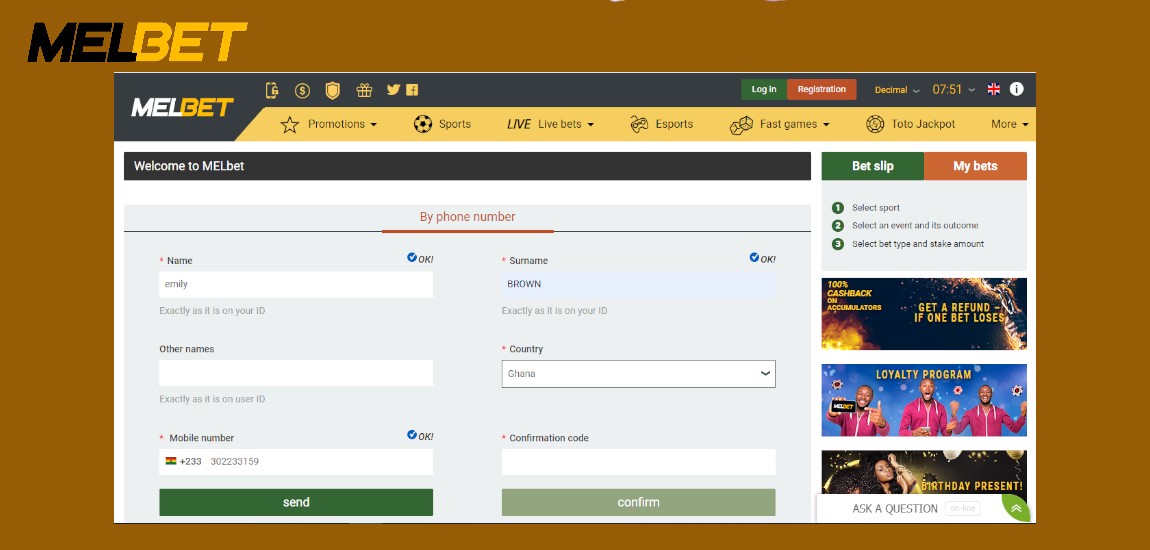
Task: Open the shield security icon
Action: 333,90
